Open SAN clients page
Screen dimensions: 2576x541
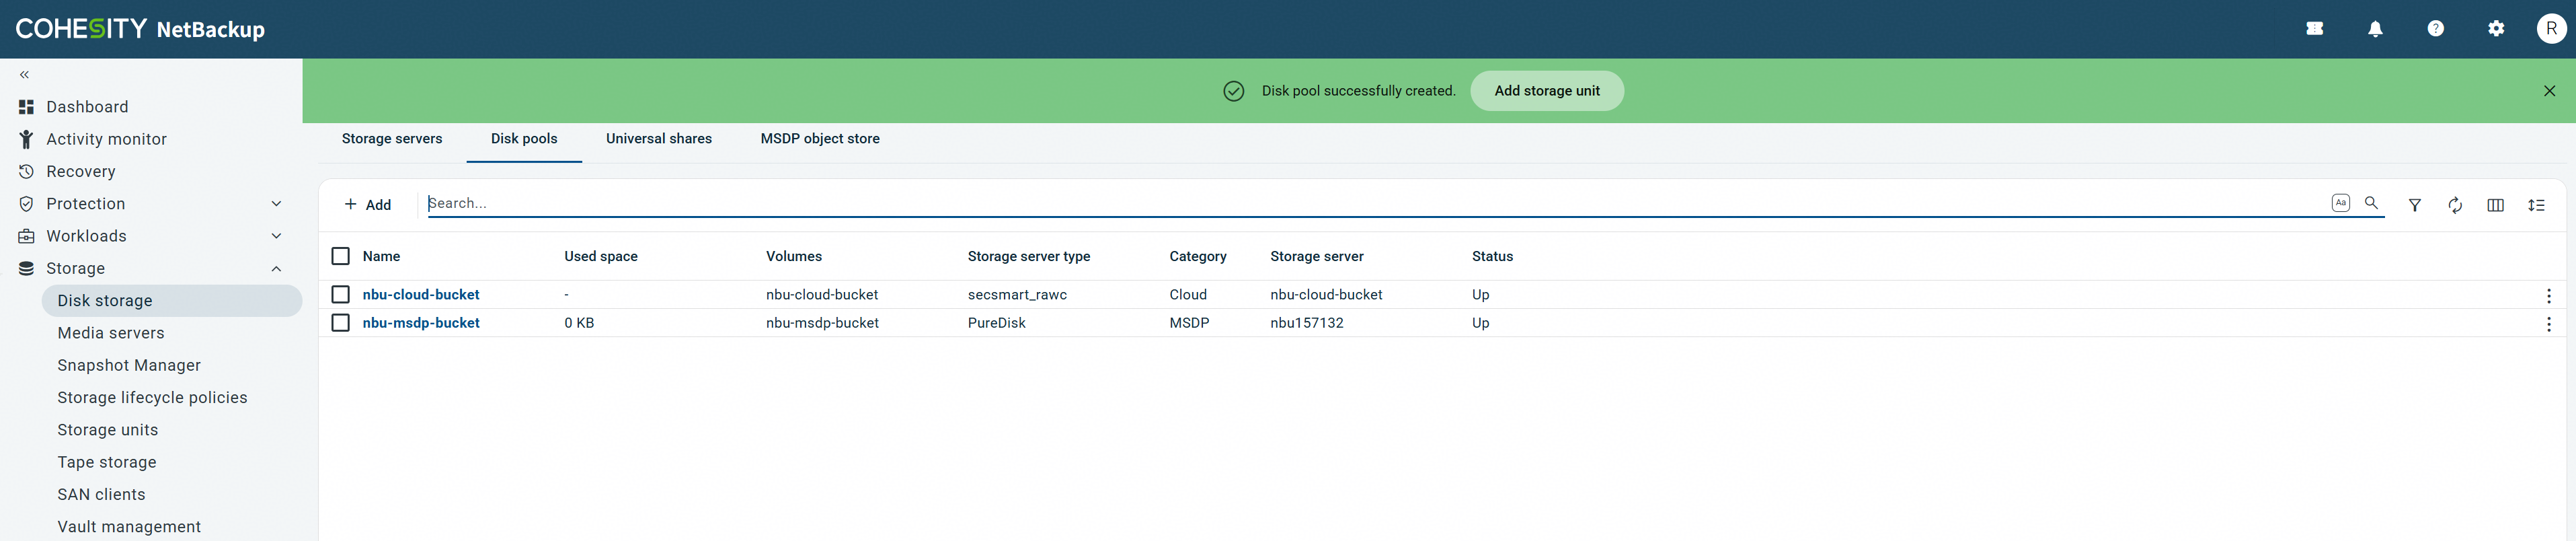[x=101, y=494]
